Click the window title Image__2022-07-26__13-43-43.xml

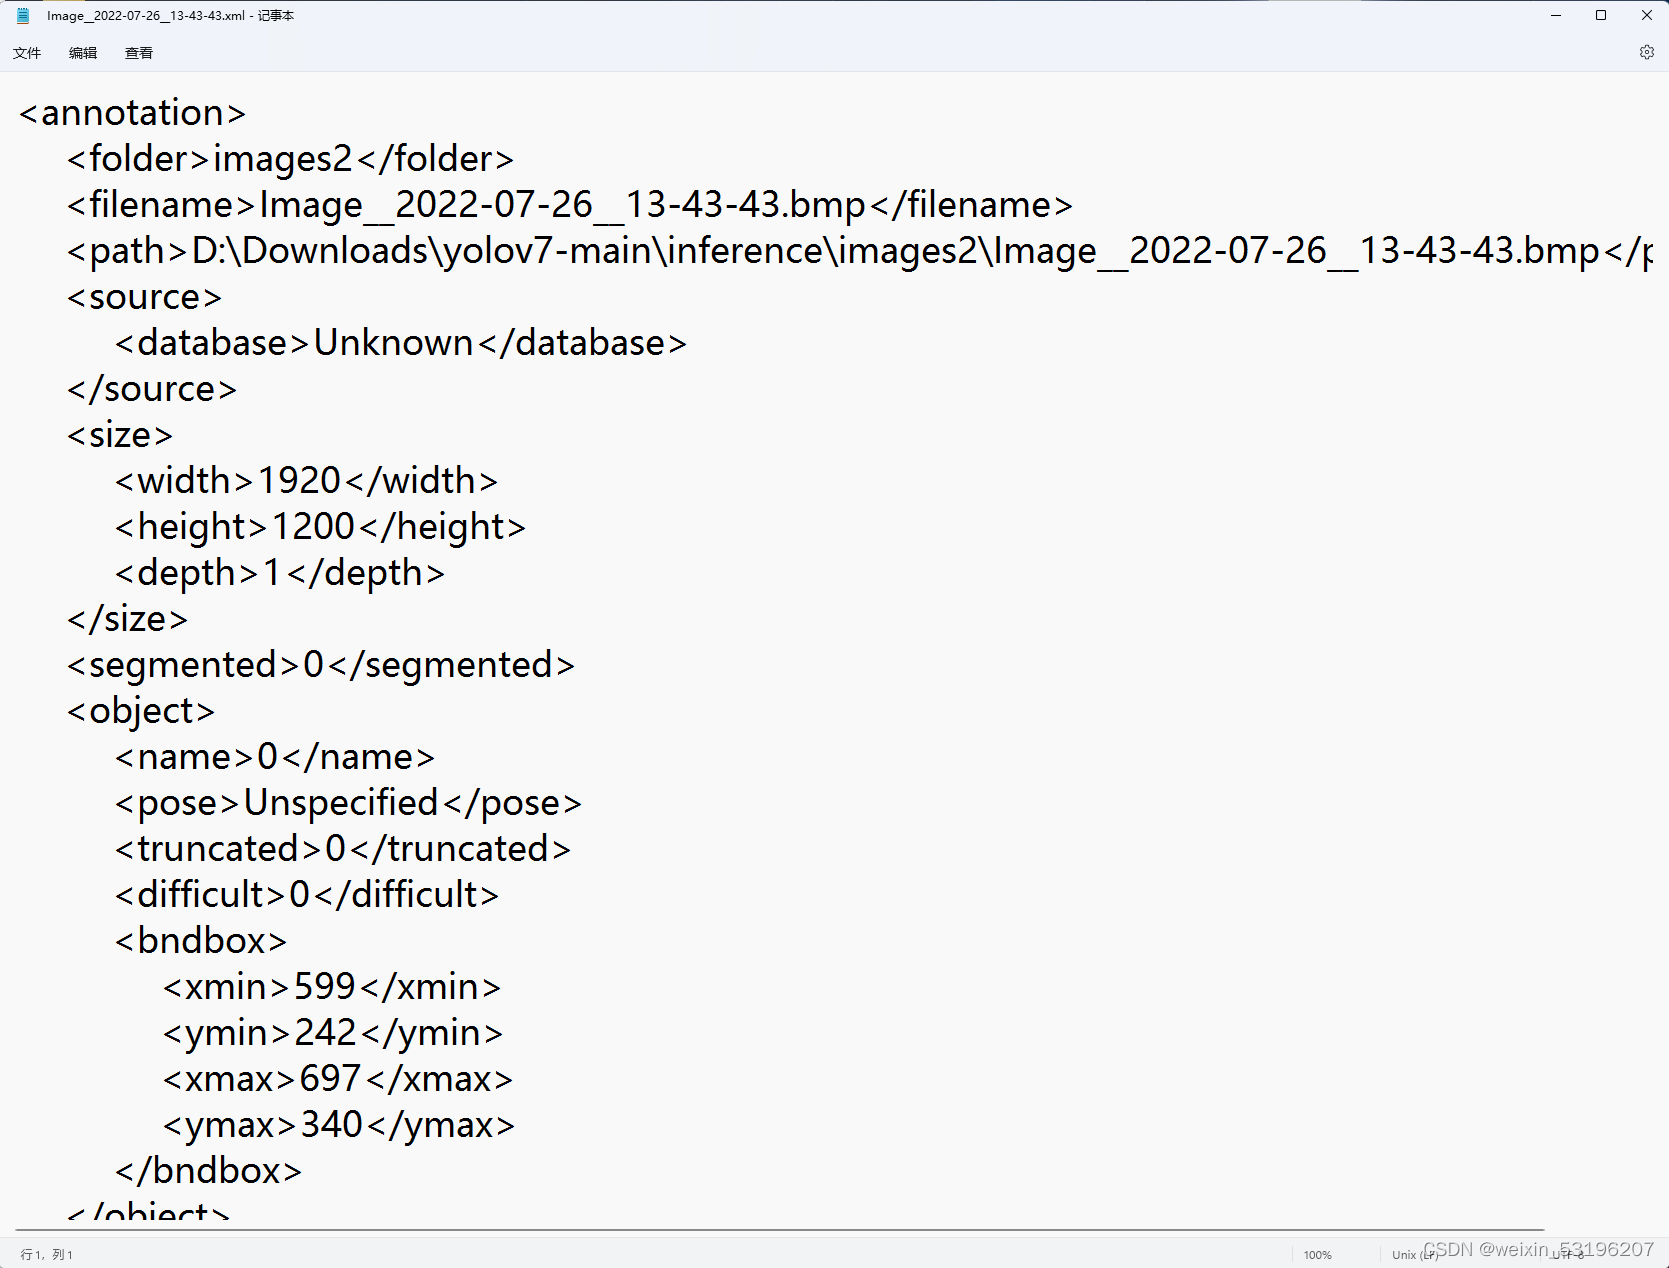pos(145,16)
